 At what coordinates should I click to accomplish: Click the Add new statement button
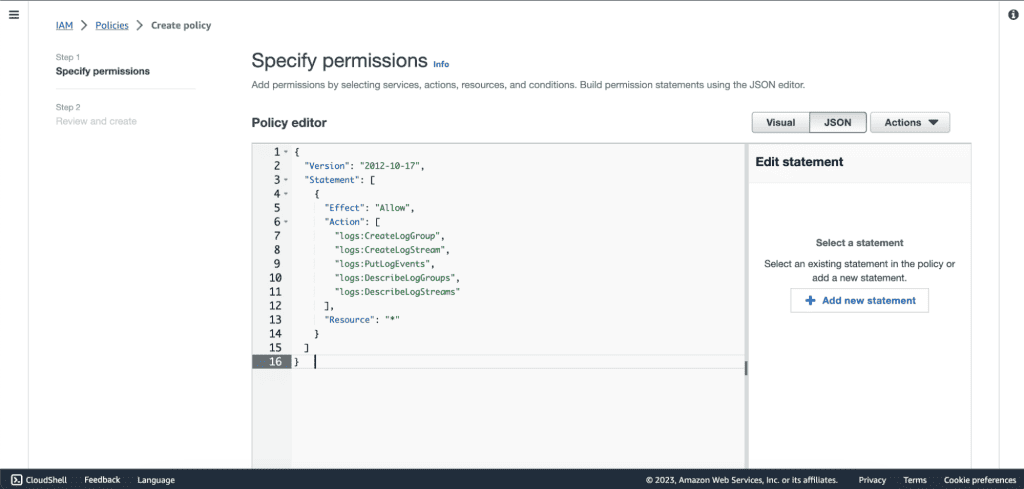pyautogui.click(x=859, y=300)
